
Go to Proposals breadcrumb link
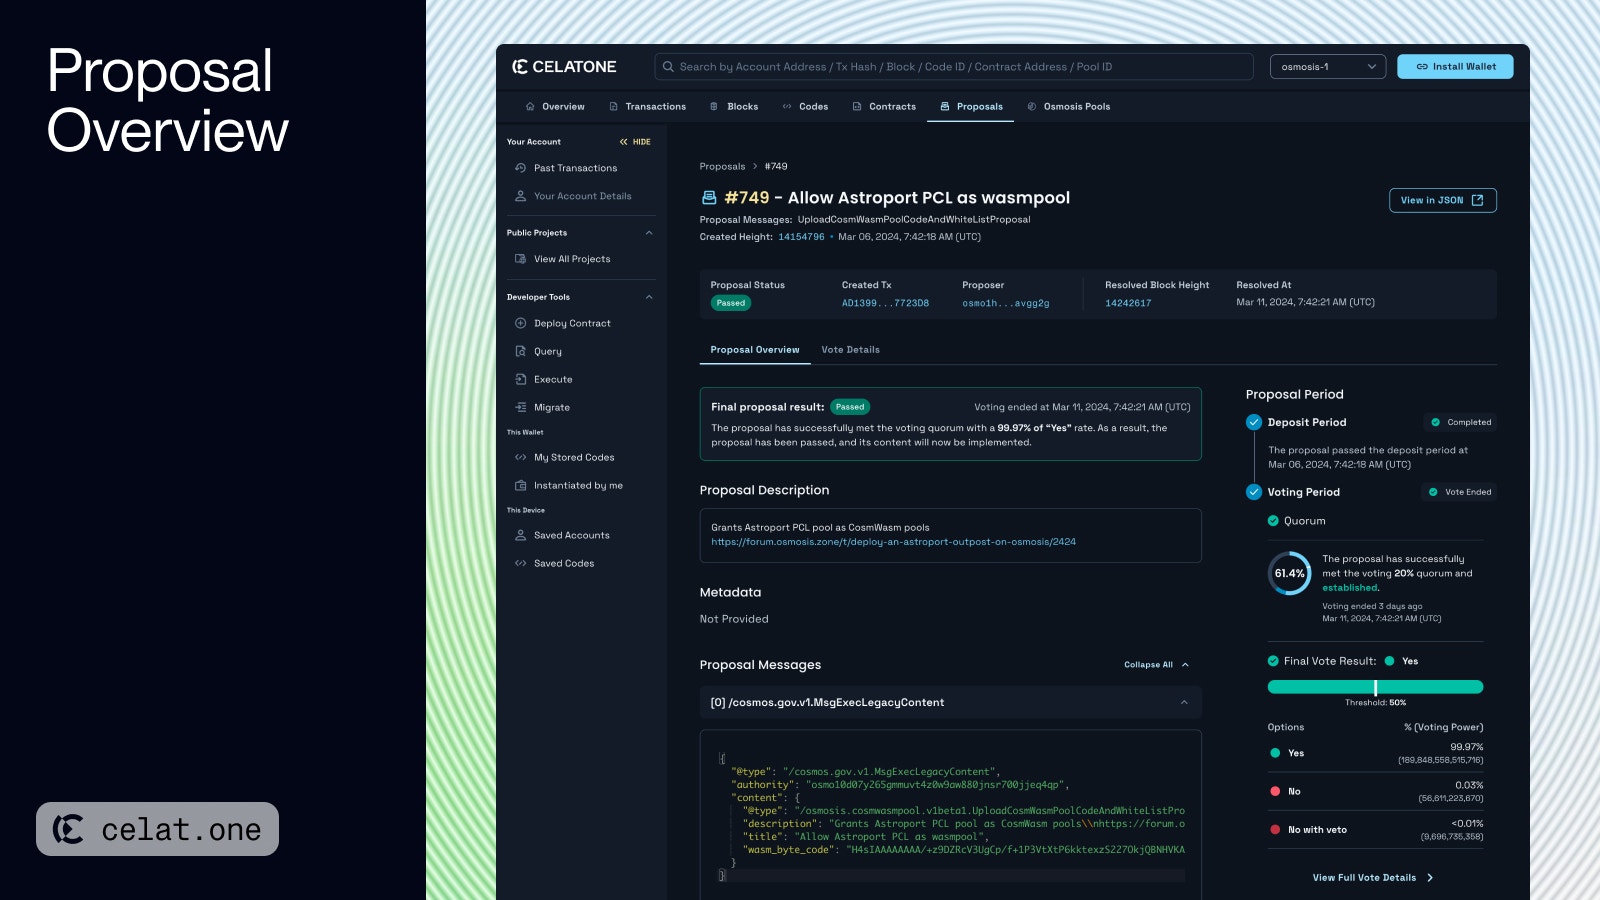click(722, 167)
